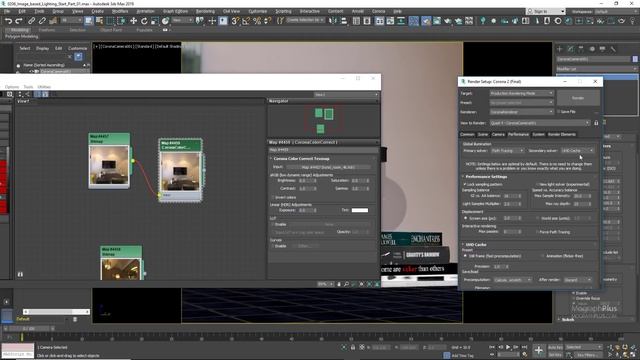Open the Primary solver dropdown
The image size is (640, 360).
pos(507,151)
